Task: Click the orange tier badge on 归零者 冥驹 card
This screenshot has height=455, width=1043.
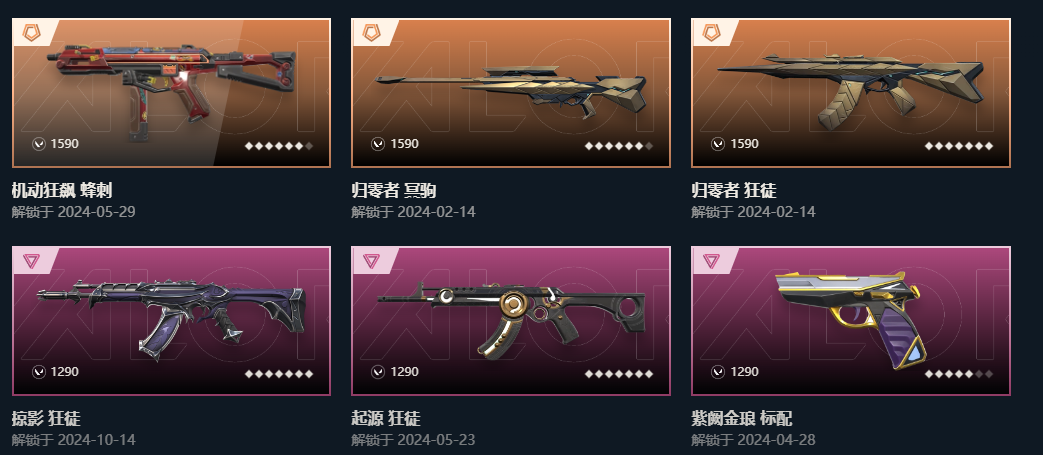Action: [x=371, y=33]
